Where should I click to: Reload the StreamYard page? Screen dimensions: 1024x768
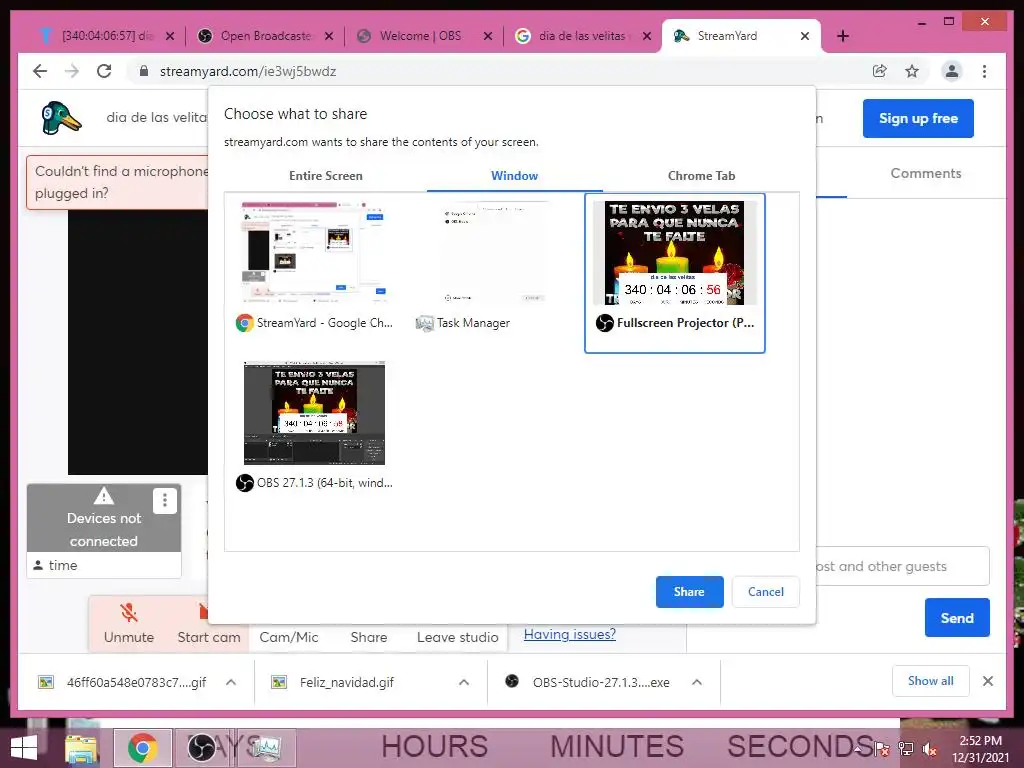tap(104, 71)
